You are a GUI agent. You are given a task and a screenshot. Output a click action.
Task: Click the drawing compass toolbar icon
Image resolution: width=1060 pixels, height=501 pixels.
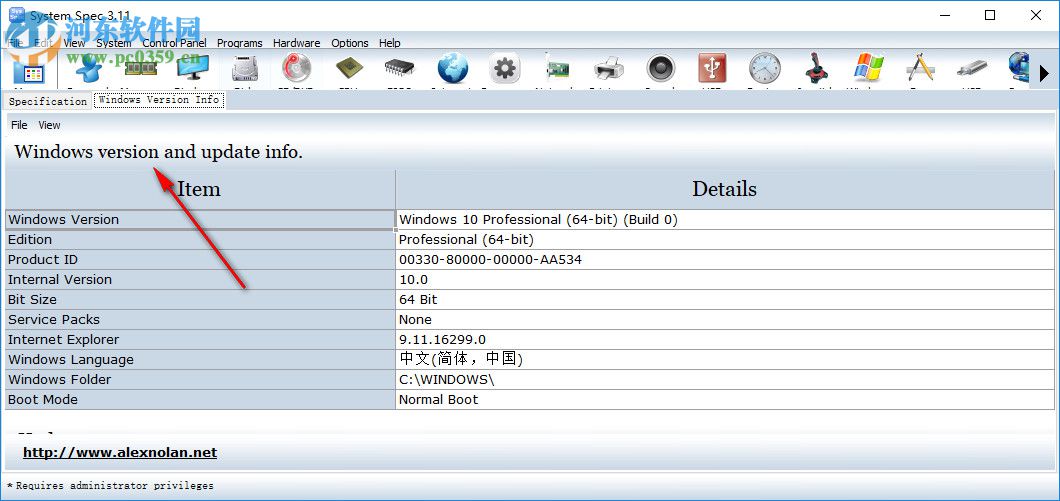[x=920, y=69]
